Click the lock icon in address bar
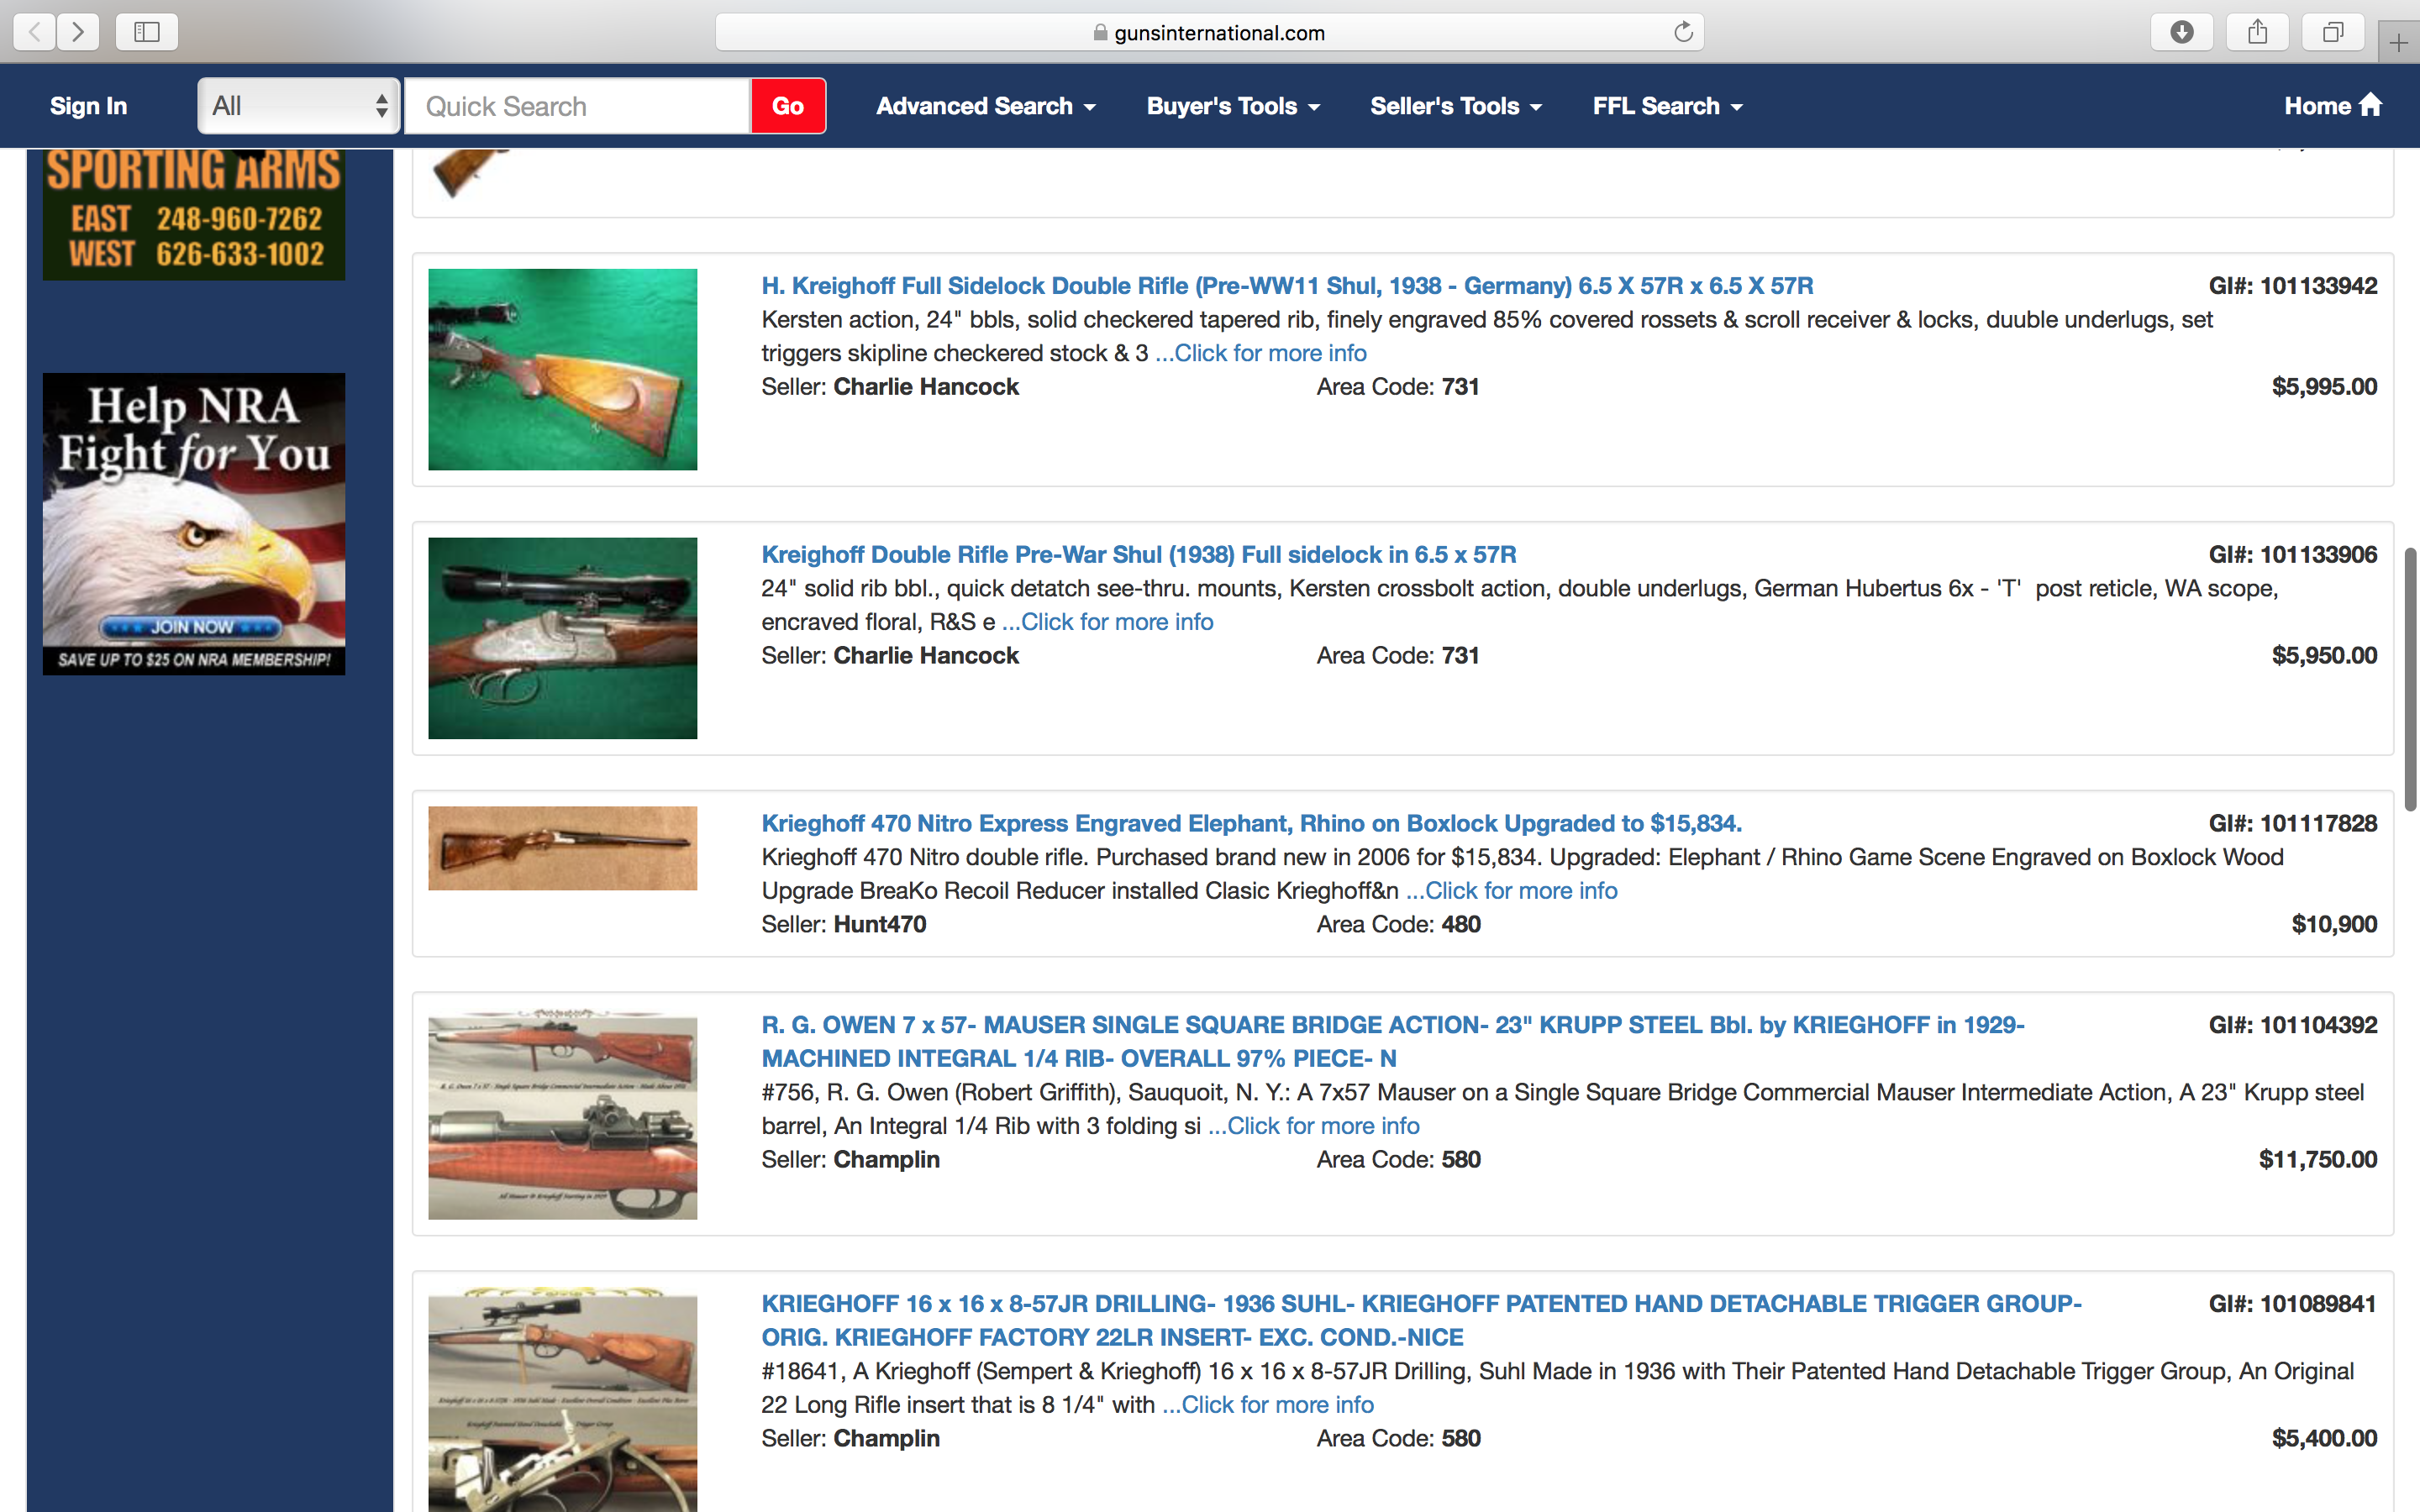 pyautogui.click(x=1100, y=32)
